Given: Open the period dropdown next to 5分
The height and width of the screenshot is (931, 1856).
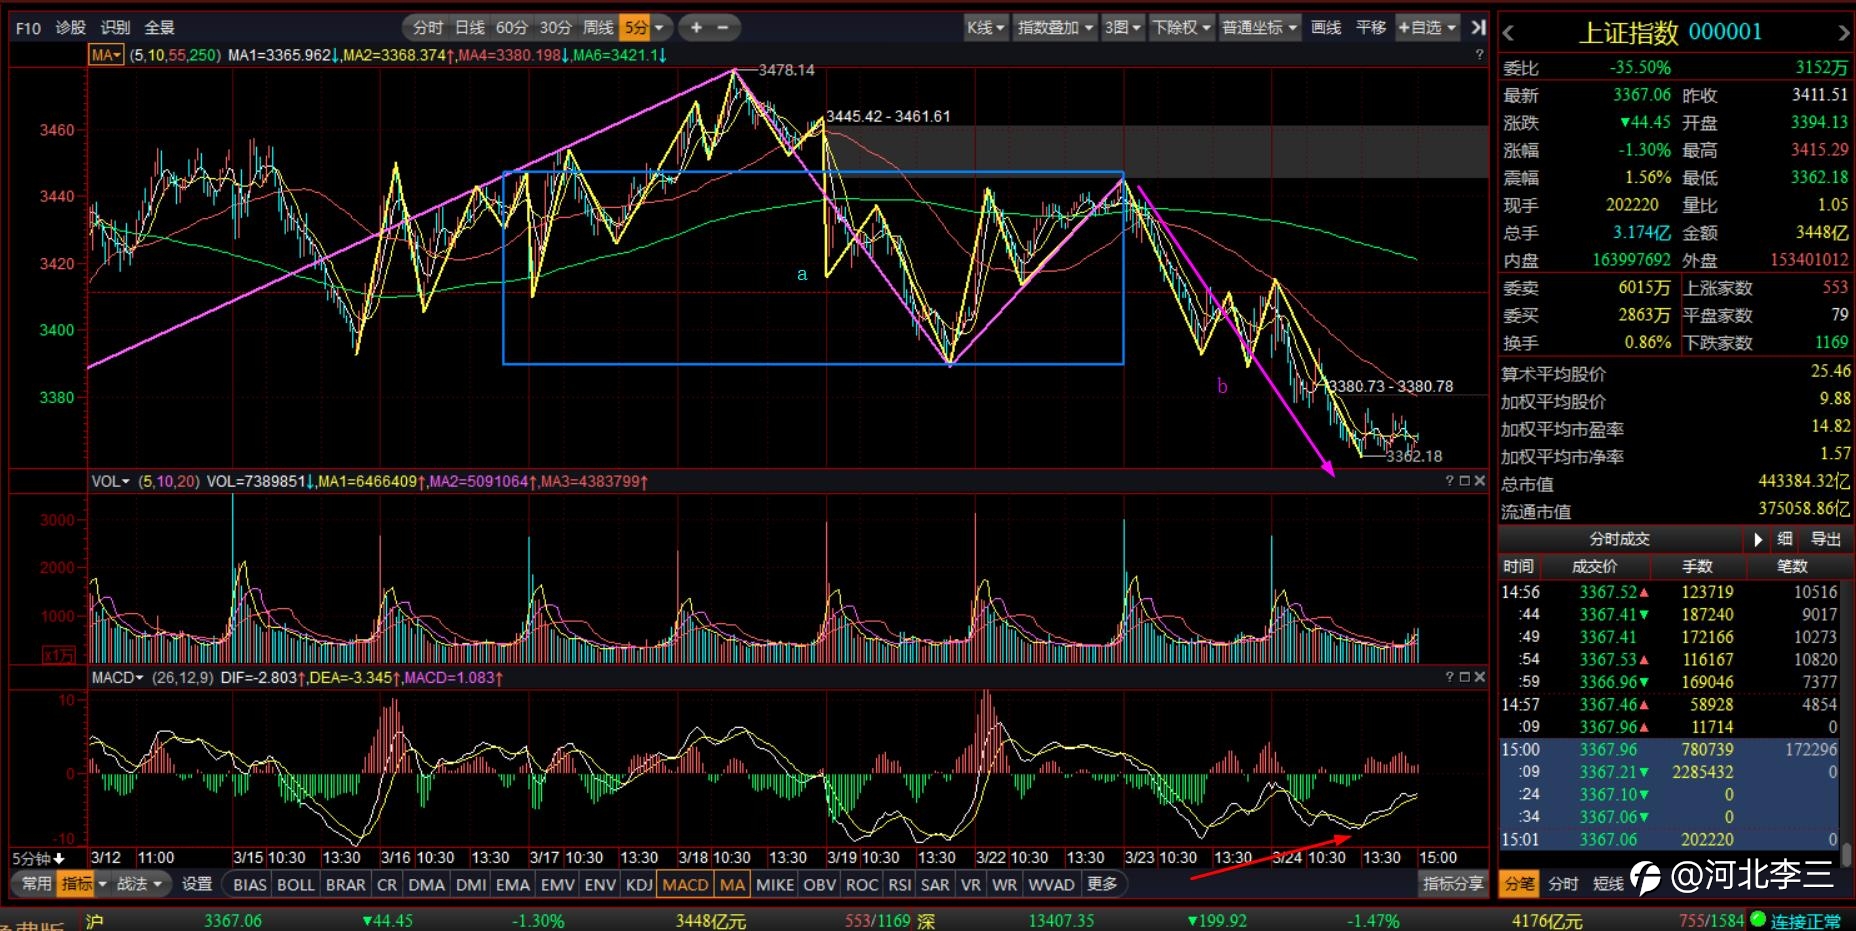Looking at the screenshot, I should click(660, 28).
